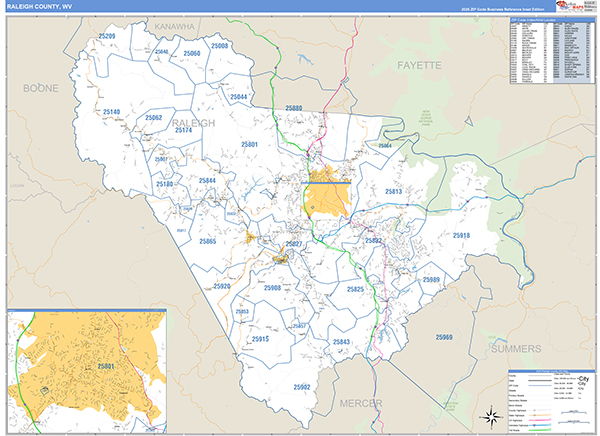Select the MERCER county label
This screenshot has height=436, width=600.
[x=362, y=401]
